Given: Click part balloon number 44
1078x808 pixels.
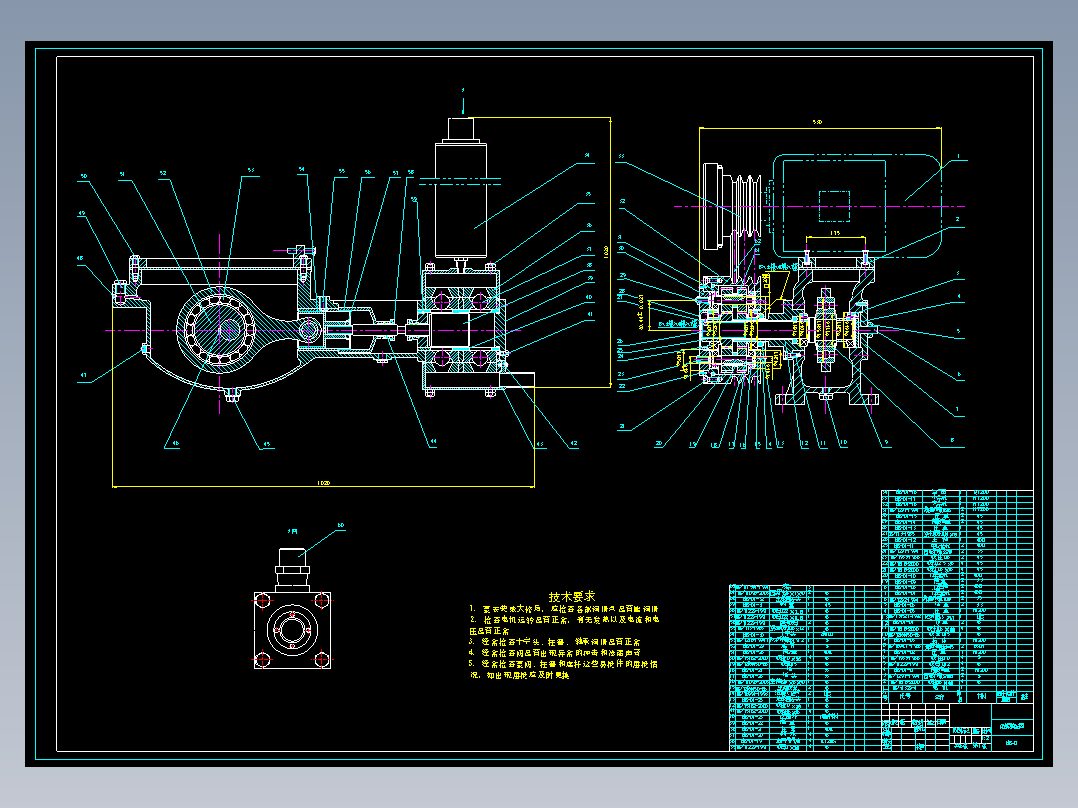Looking at the screenshot, I should 433,442.
